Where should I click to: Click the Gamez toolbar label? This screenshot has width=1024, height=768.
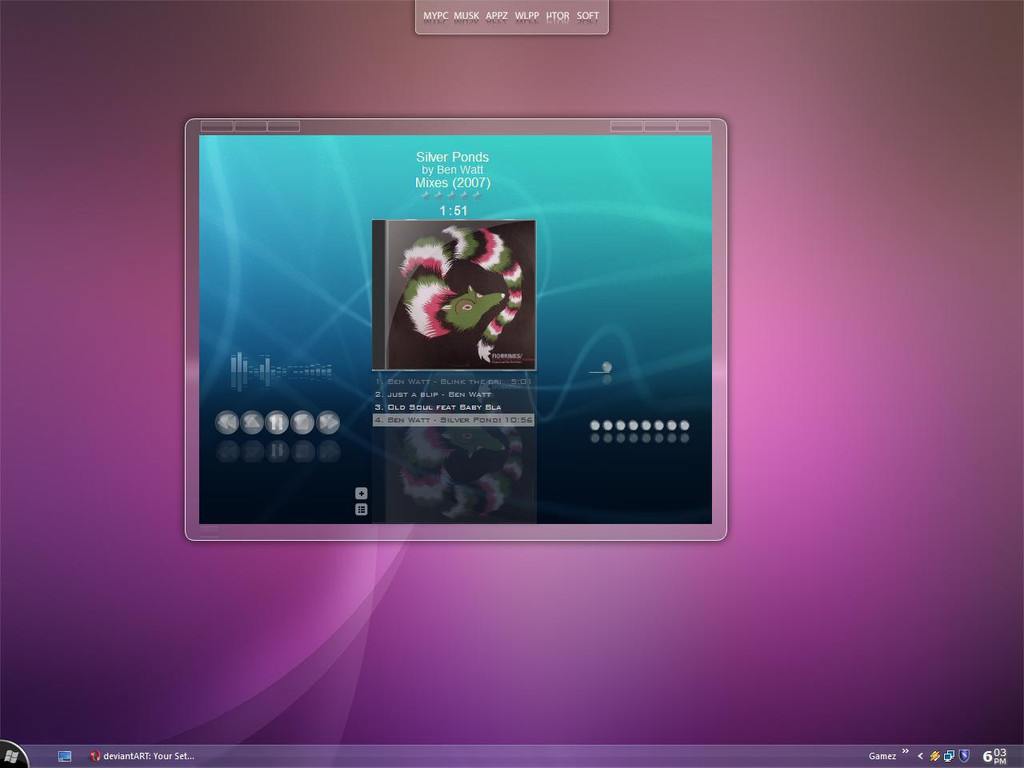tap(882, 756)
